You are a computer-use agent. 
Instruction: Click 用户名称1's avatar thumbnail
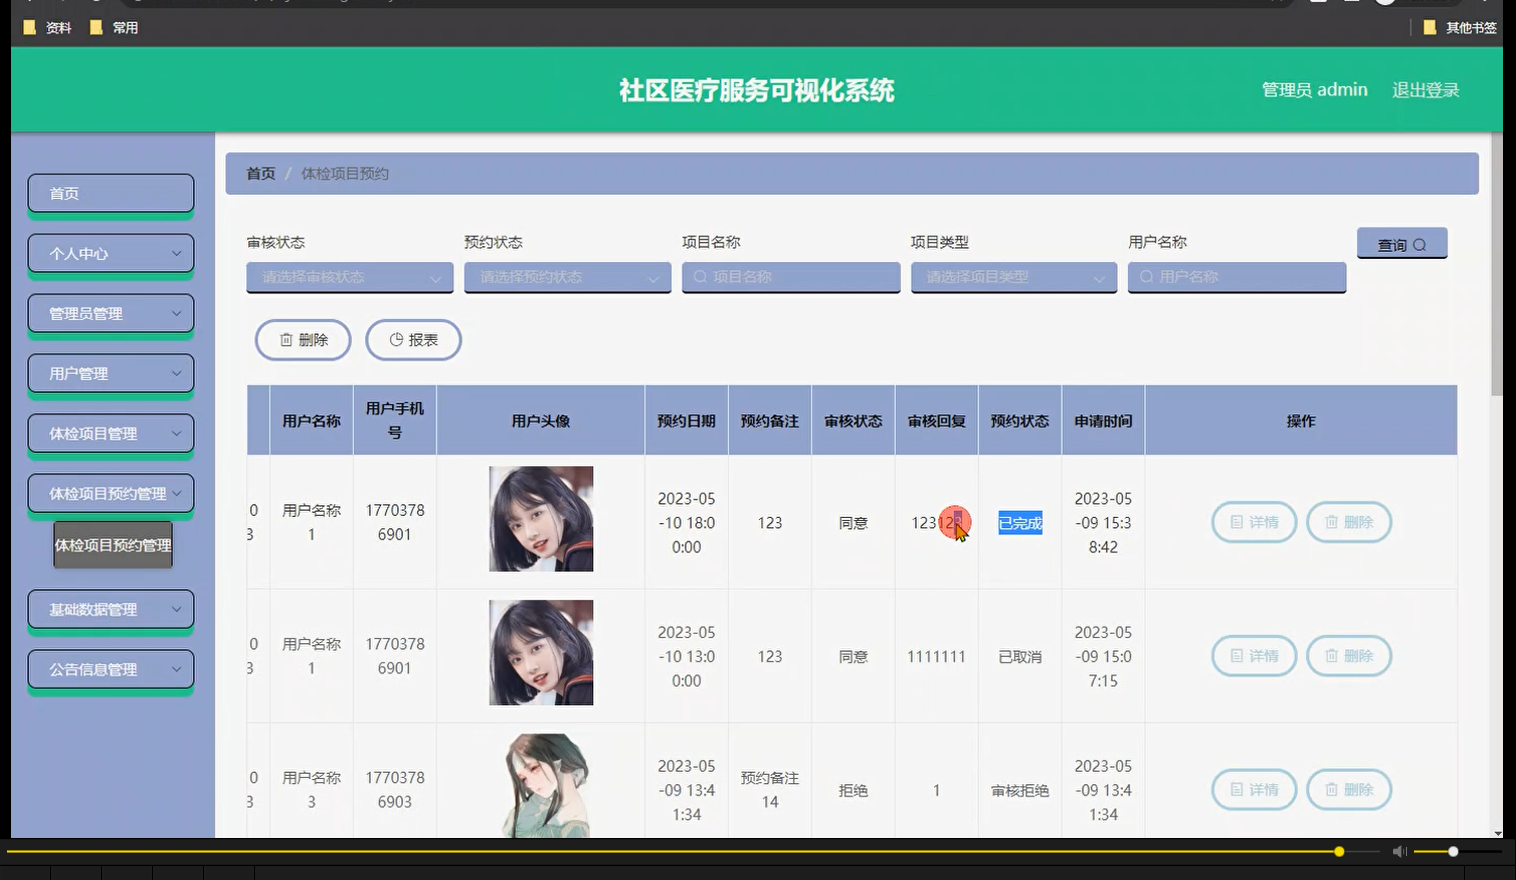[539, 519]
